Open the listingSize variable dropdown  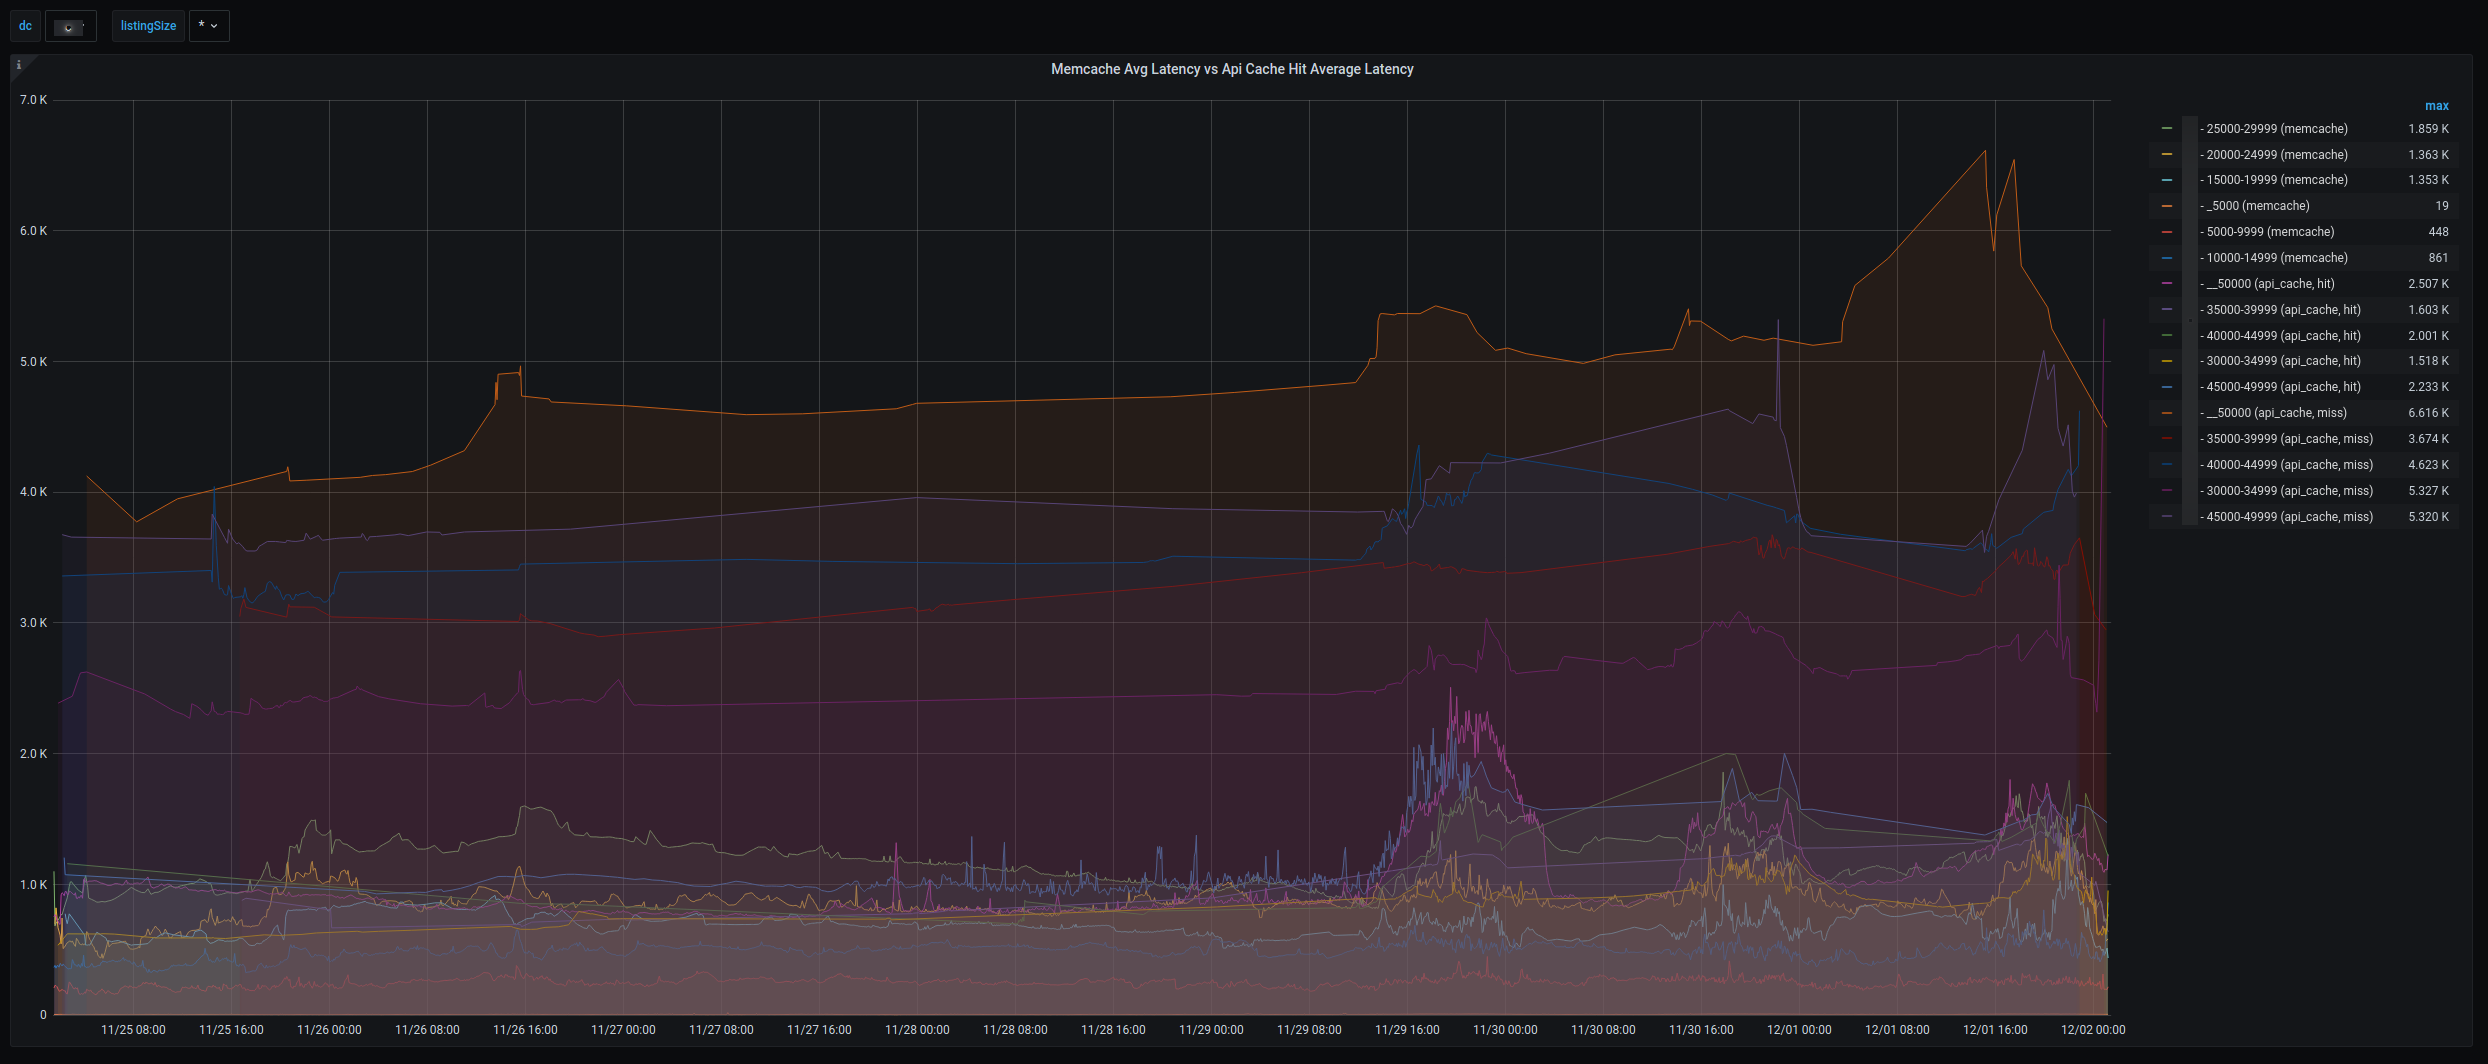[x=208, y=26]
